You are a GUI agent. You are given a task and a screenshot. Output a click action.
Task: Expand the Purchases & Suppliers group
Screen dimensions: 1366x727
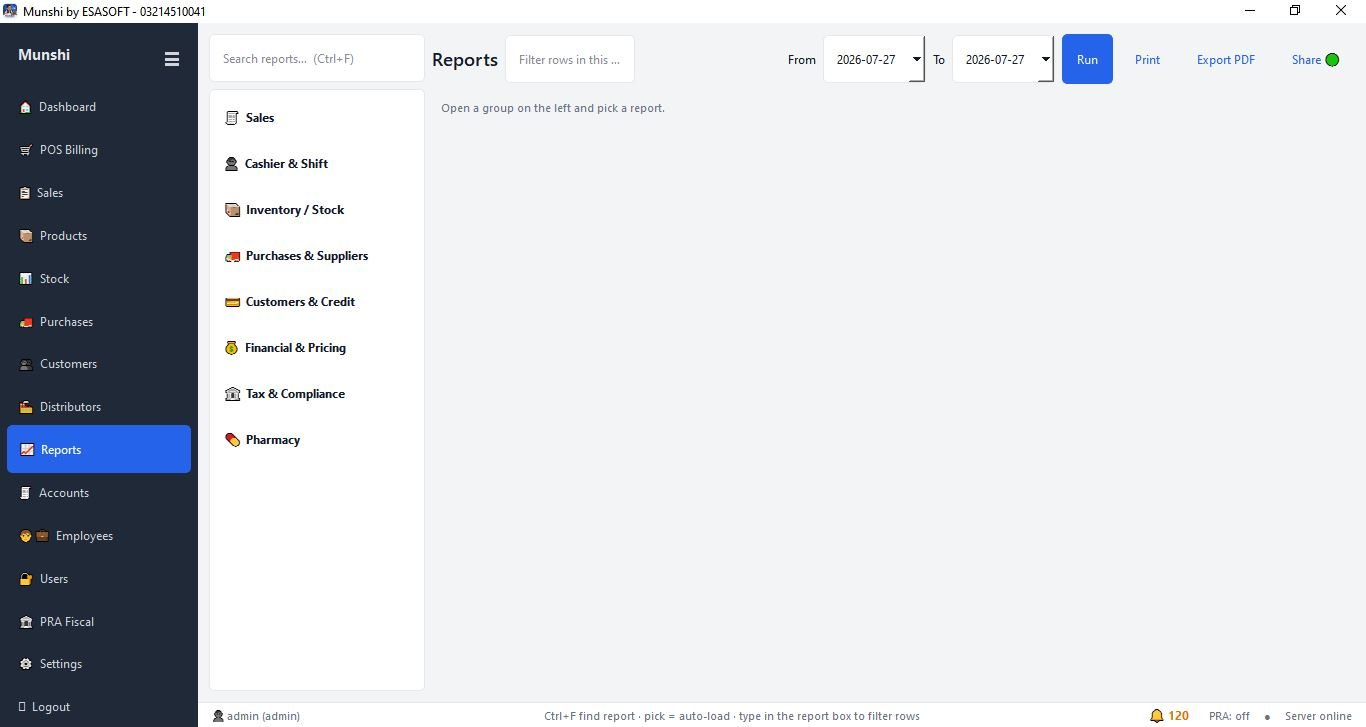point(316,256)
